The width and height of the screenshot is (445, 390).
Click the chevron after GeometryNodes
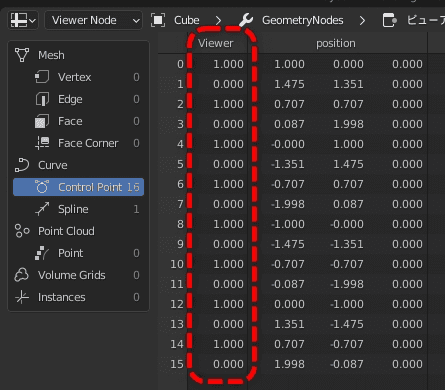(362, 21)
